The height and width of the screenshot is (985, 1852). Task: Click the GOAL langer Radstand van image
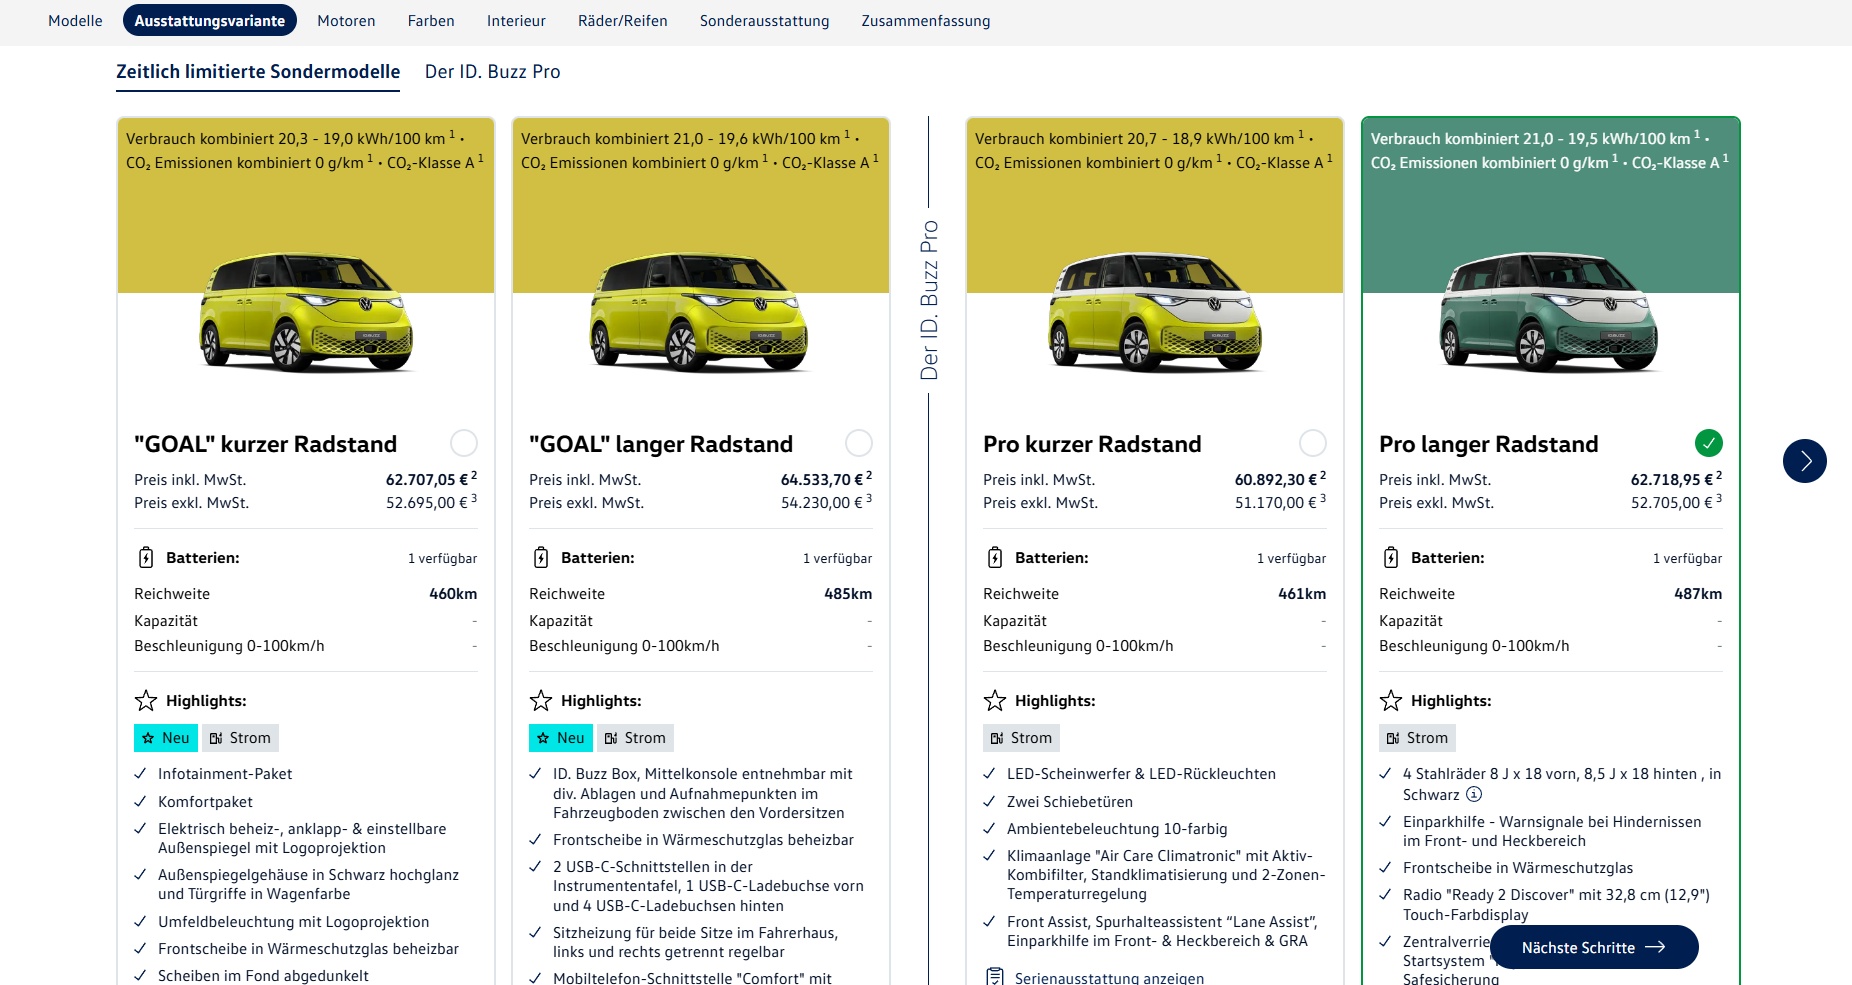pyautogui.click(x=701, y=313)
